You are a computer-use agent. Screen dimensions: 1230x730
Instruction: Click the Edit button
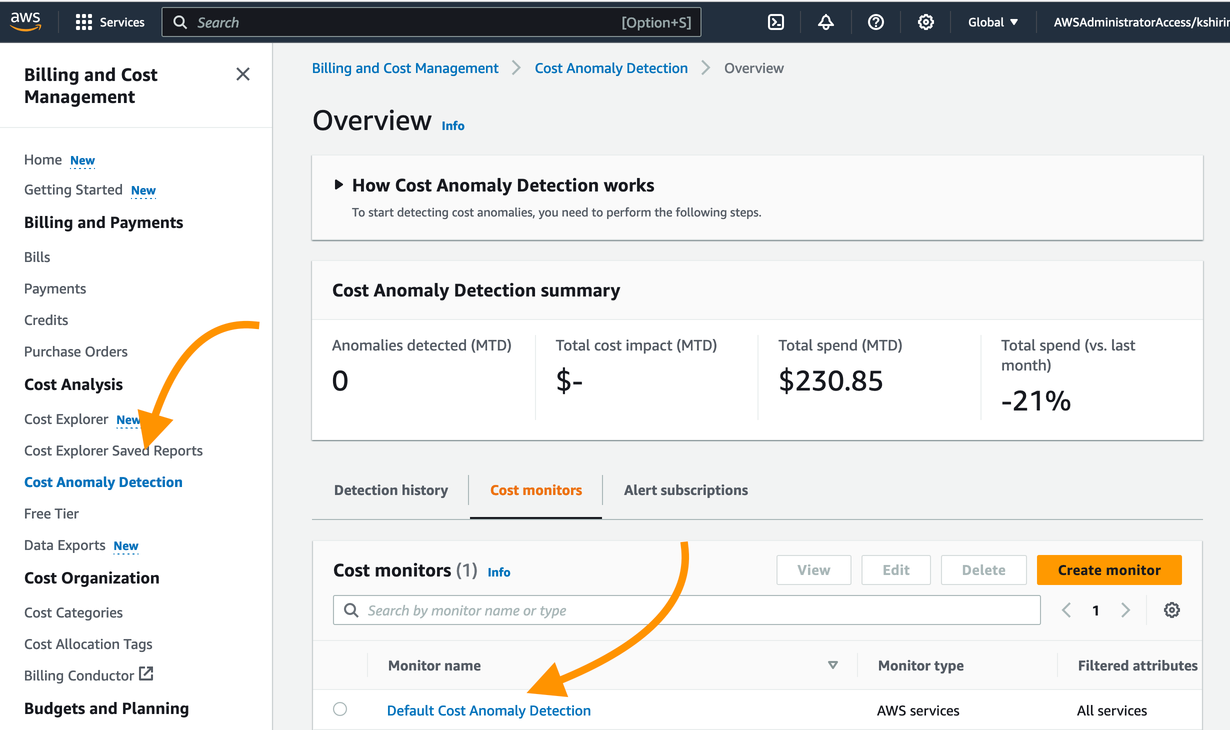click(x=896, y=570)
